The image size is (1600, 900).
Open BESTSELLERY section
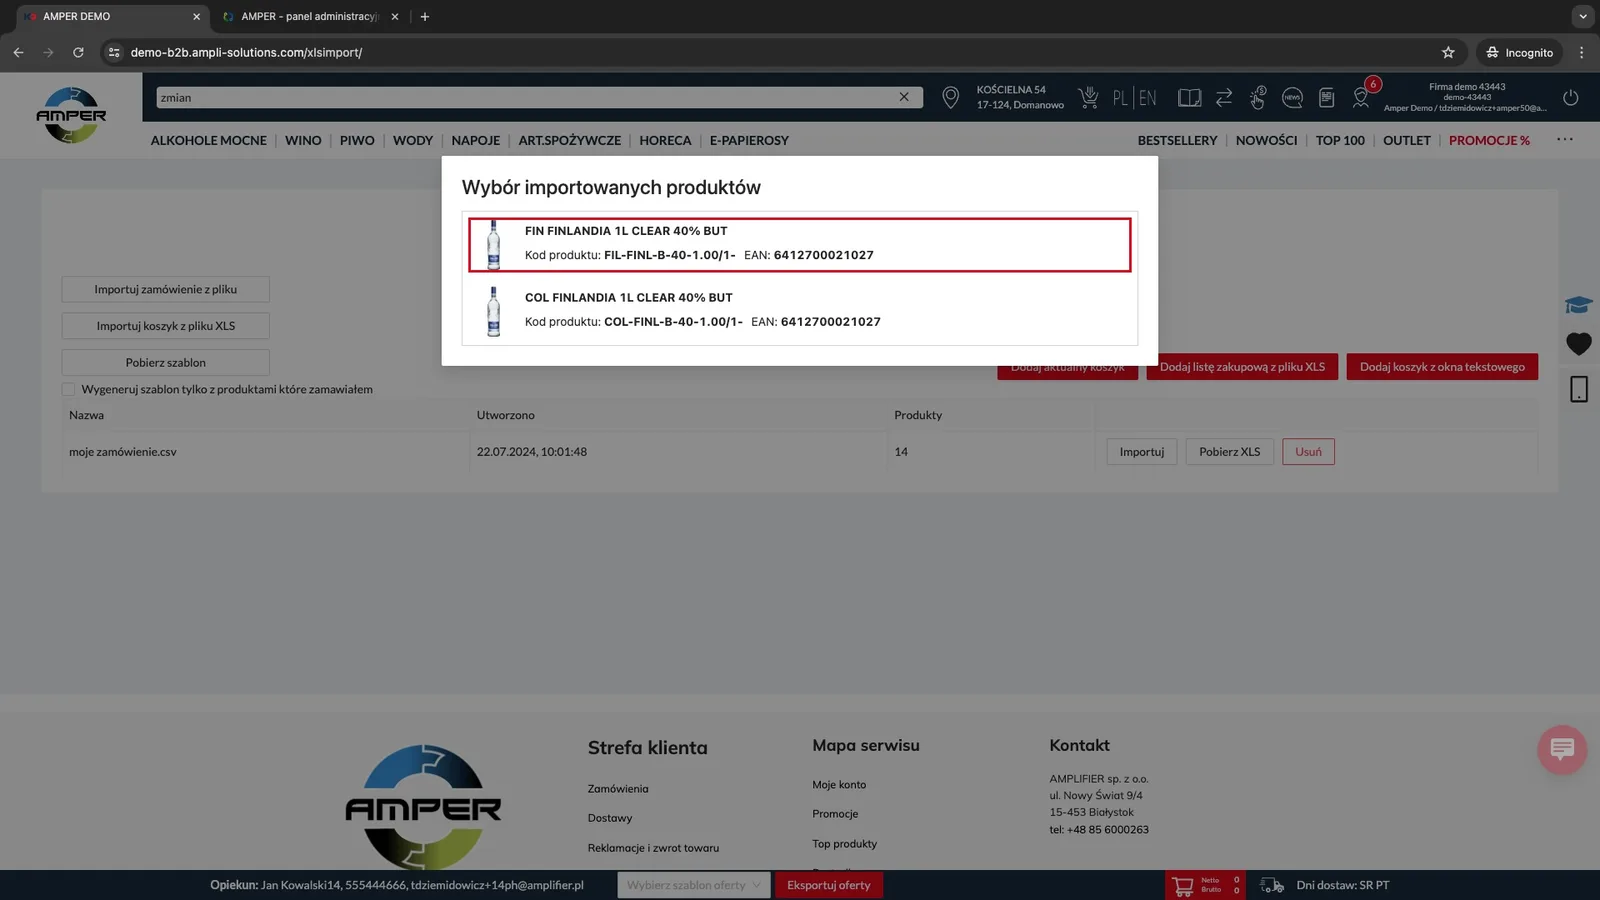[x=1177, y=140]
